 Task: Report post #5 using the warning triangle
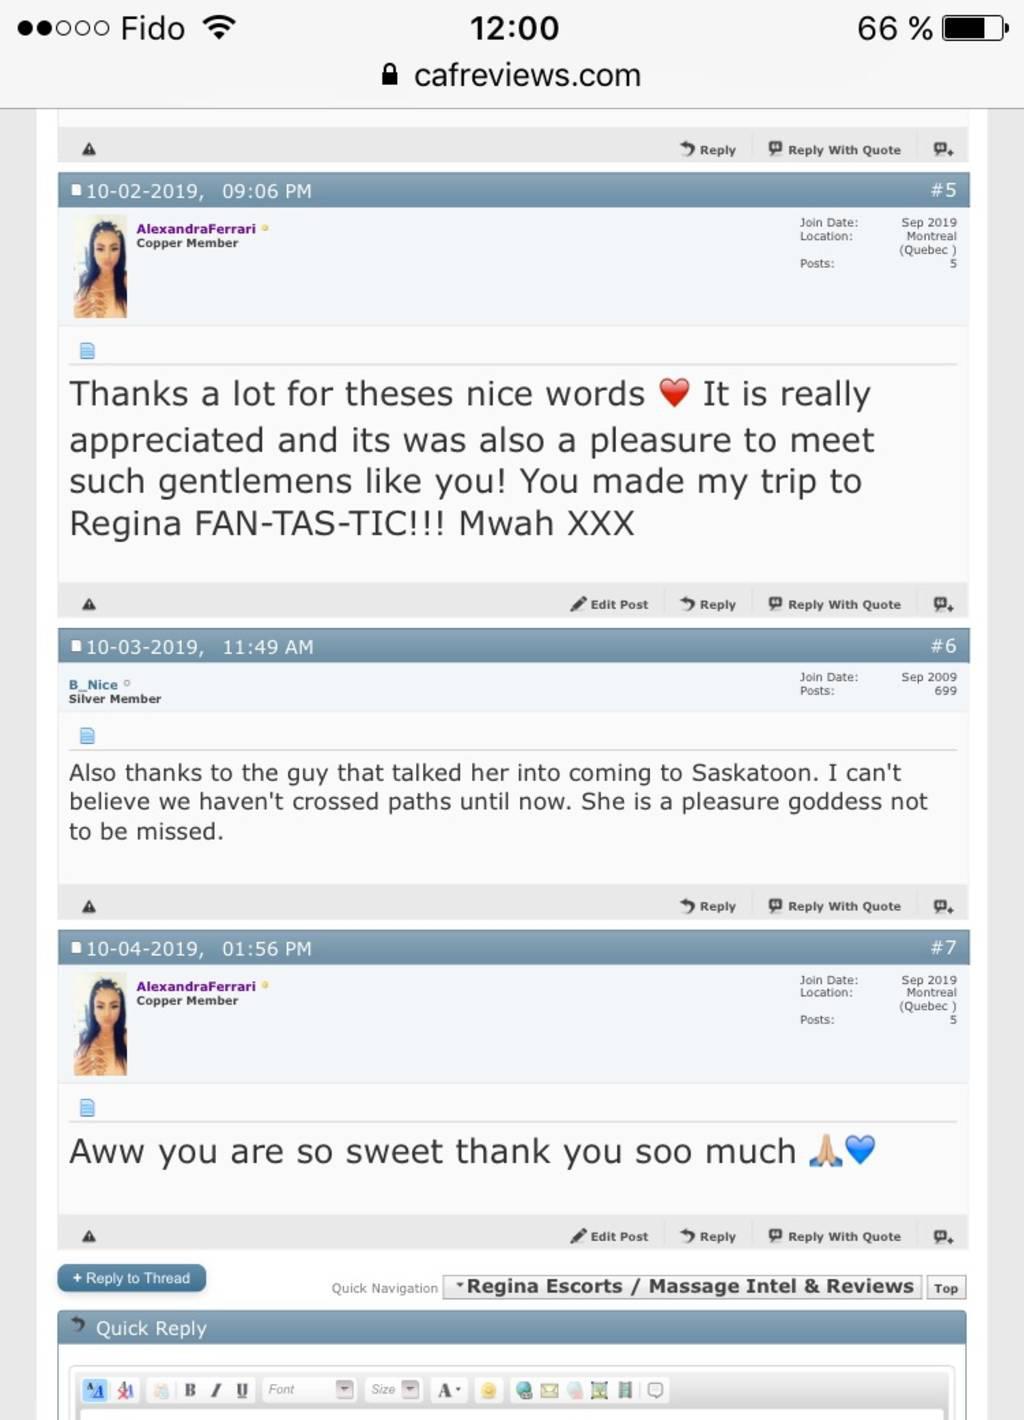point(89,604)
